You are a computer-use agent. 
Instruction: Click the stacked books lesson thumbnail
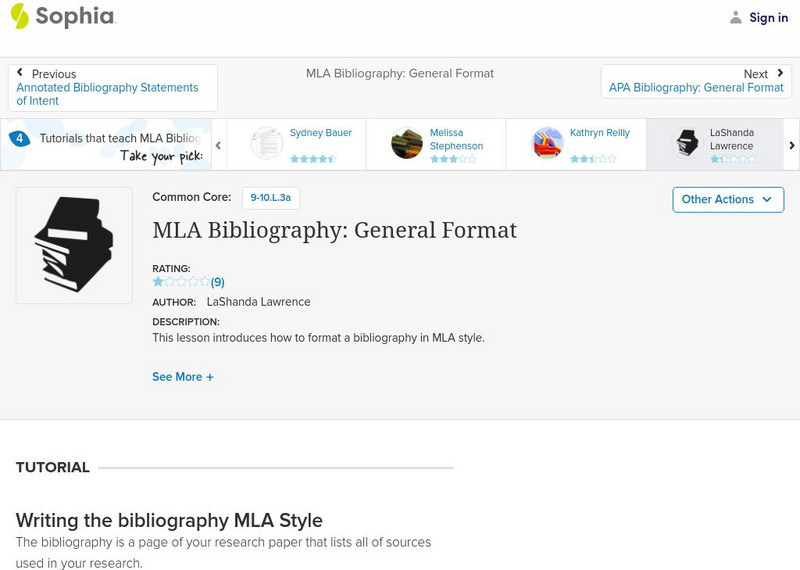click(x=74, y=245)
